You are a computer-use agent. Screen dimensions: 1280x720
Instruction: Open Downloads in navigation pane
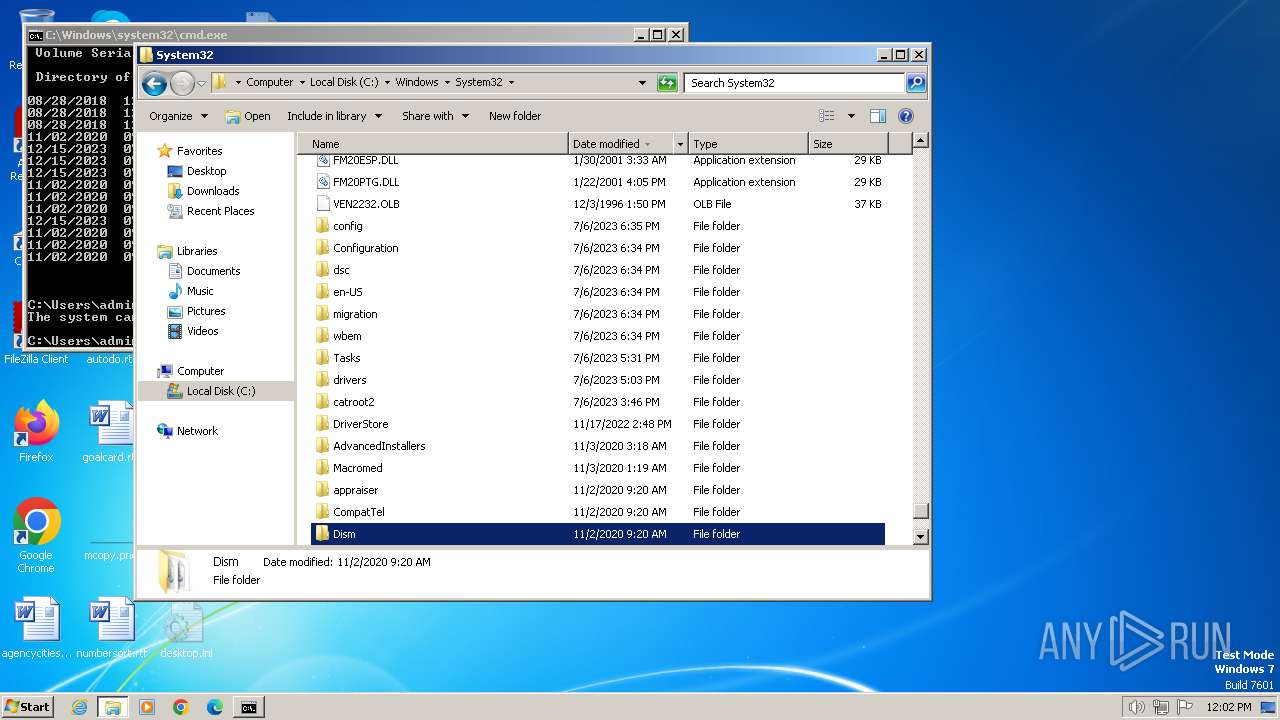pos(213,191)
